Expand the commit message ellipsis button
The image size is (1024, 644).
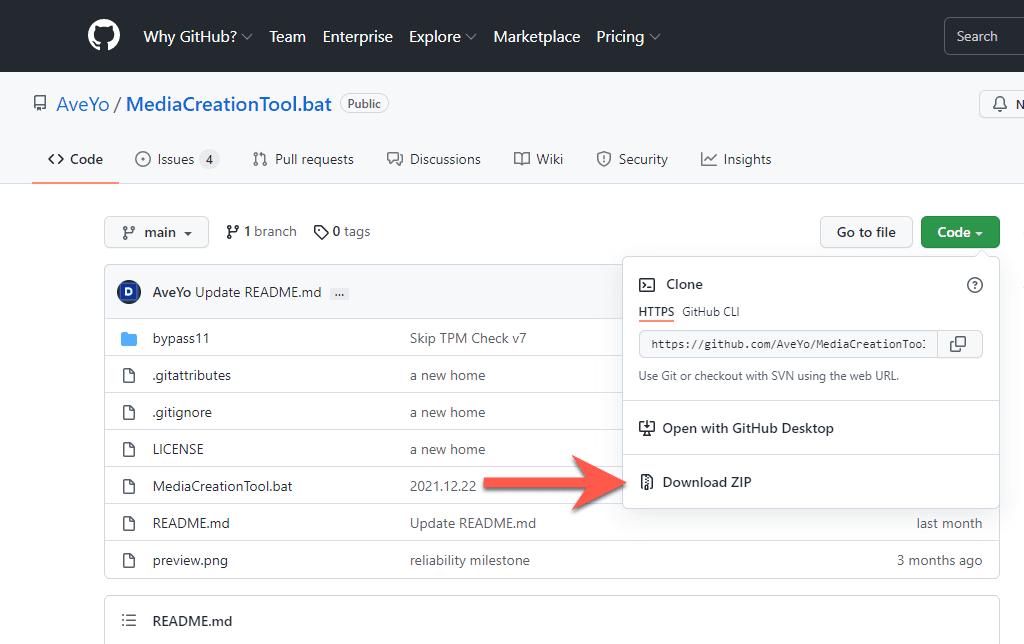(339, 293)
